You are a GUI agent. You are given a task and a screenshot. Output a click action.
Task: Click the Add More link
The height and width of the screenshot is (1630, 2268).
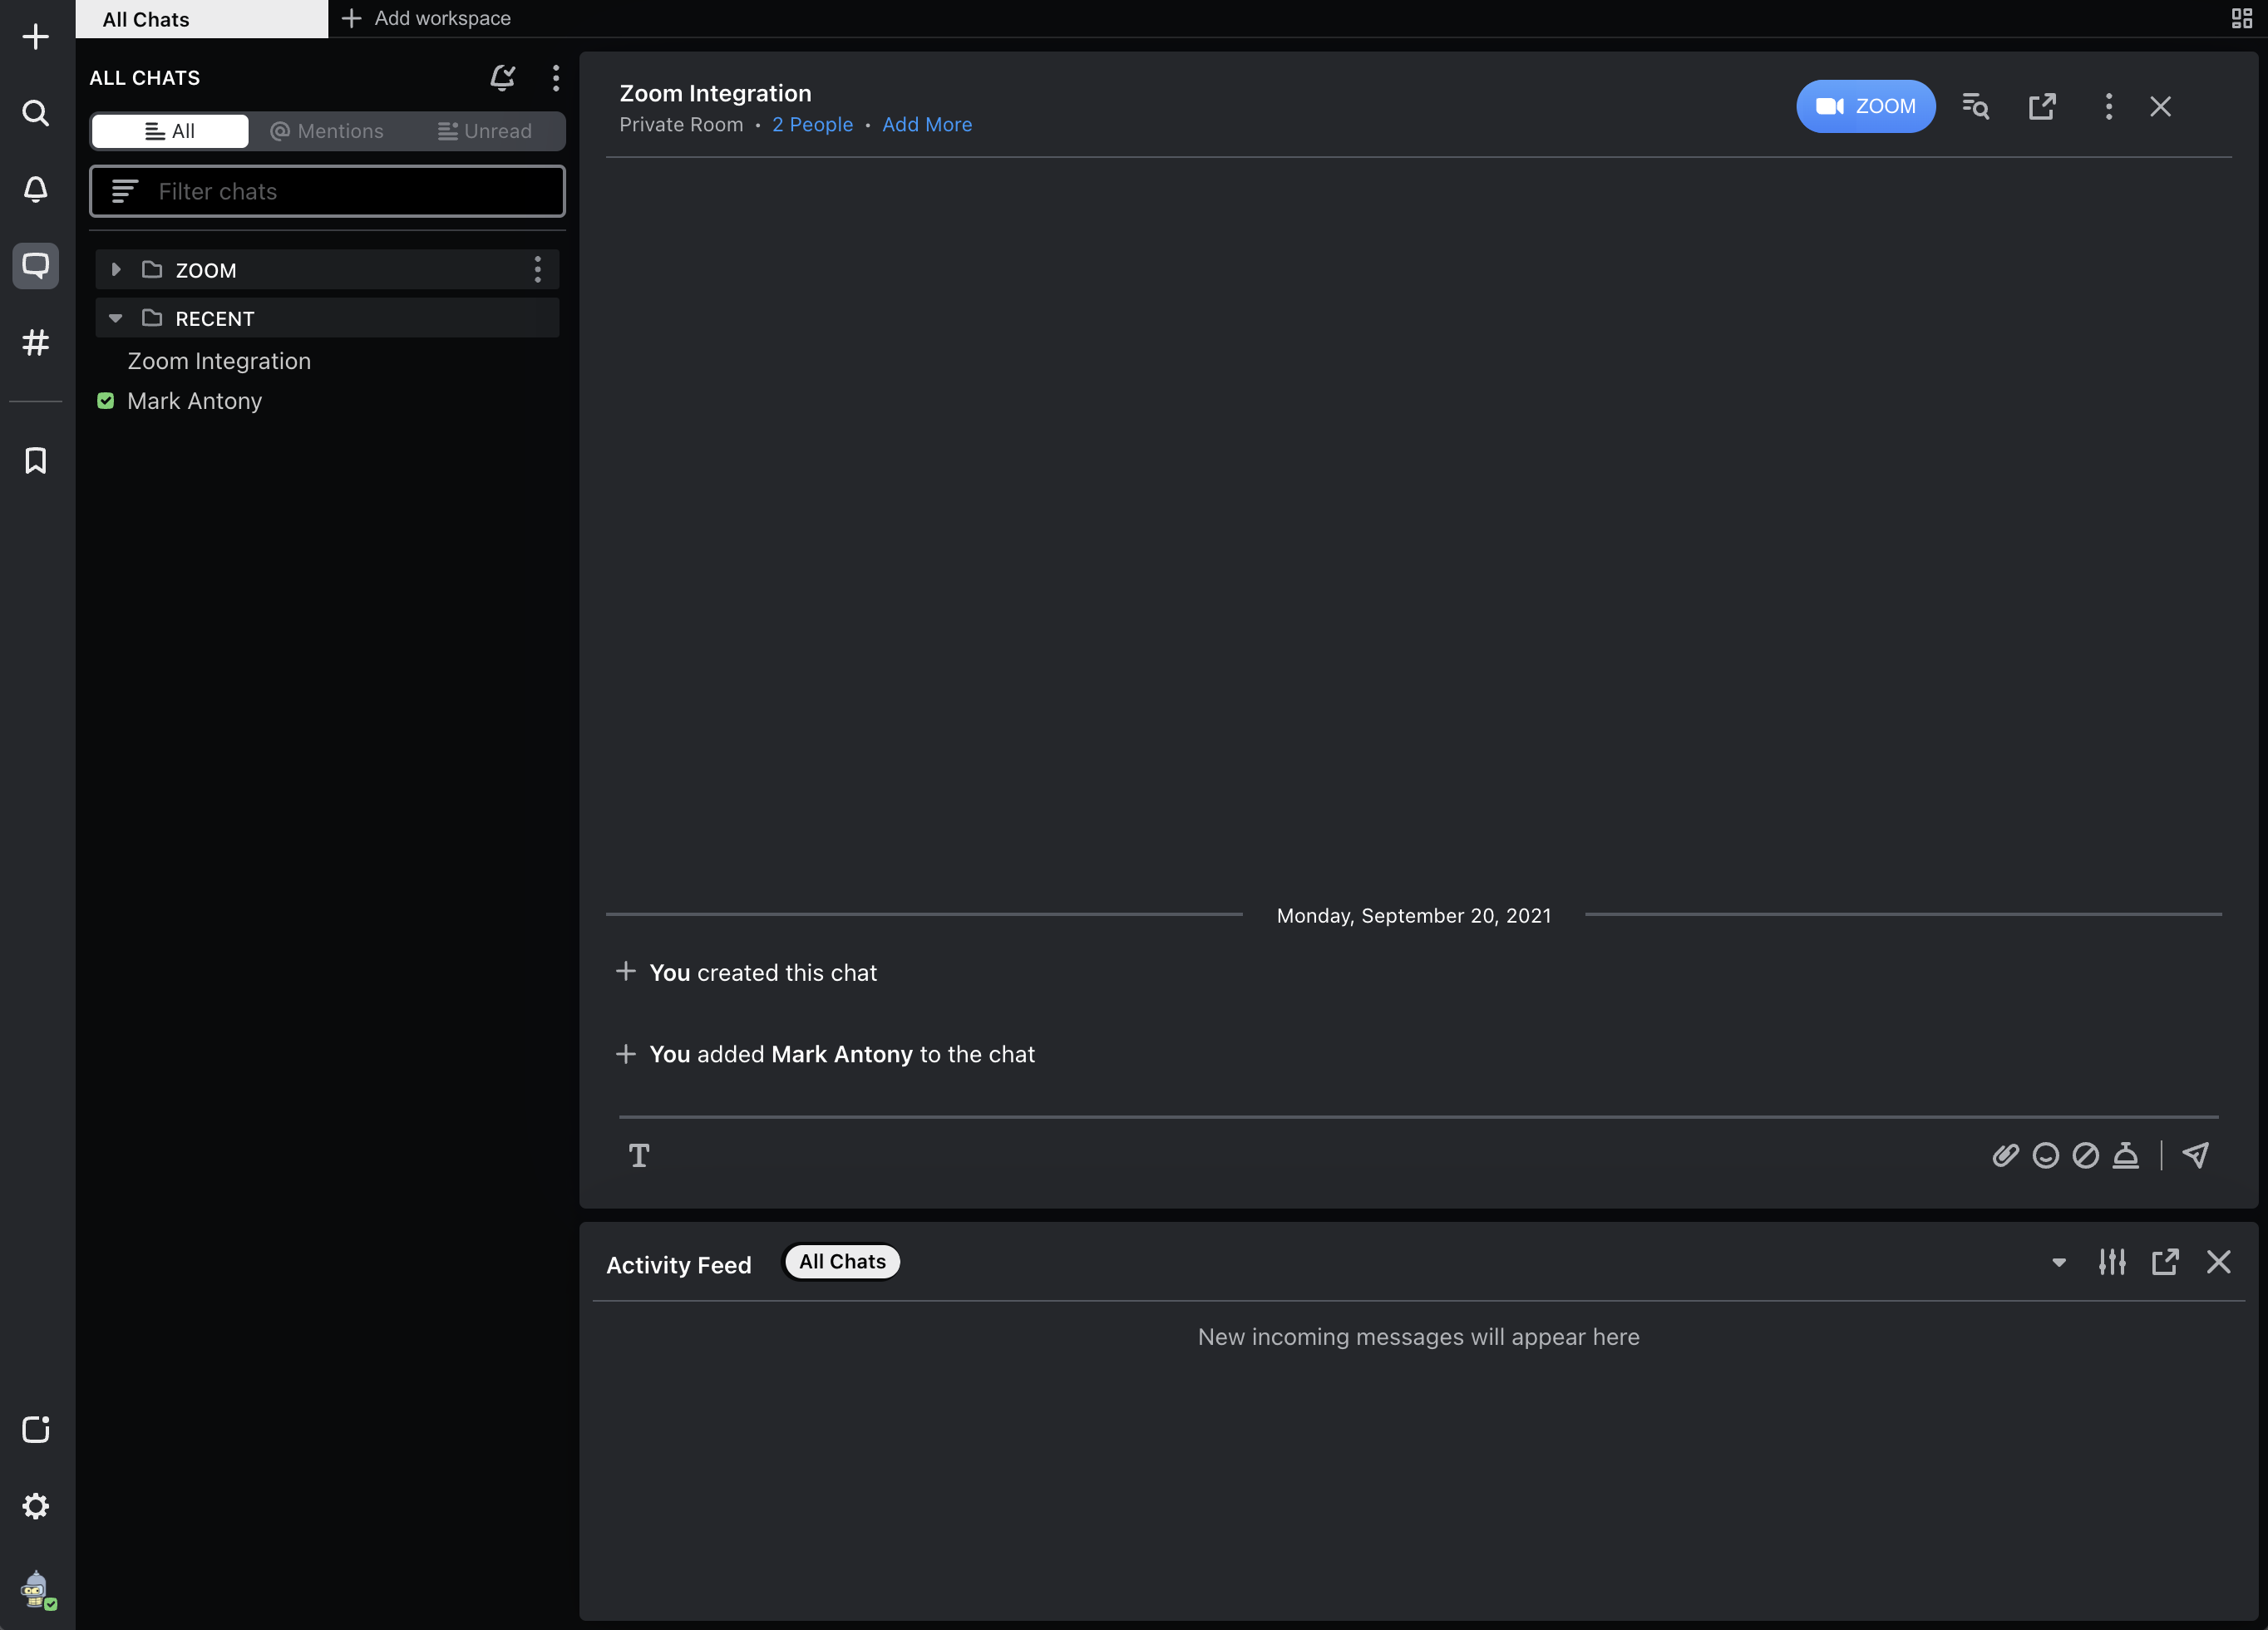(x=927, y=125)
